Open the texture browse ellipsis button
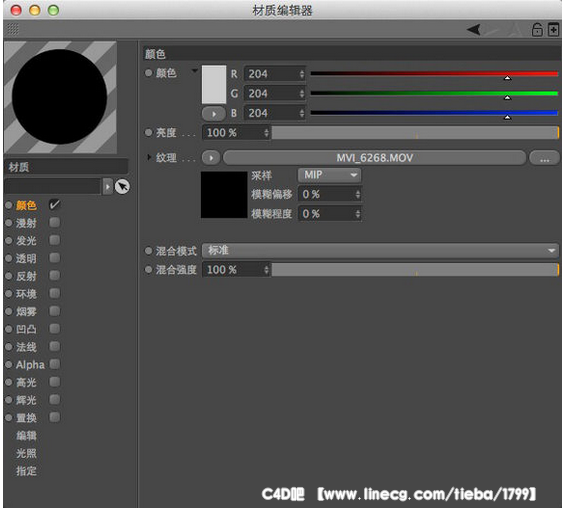The image size is (562, 511). point(544,158)
